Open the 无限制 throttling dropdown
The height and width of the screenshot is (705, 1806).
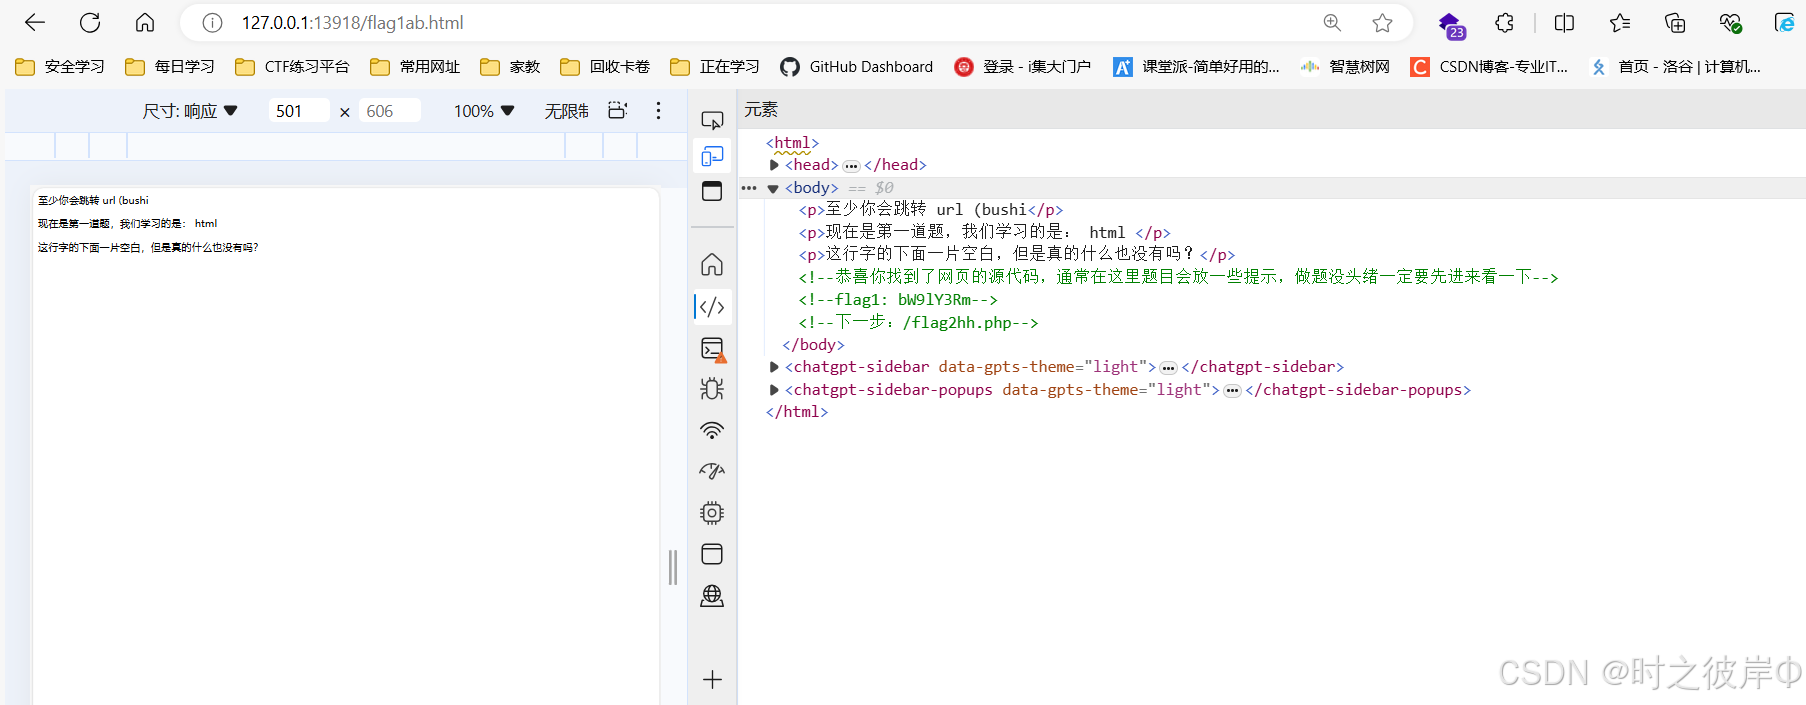pos(567,111)
